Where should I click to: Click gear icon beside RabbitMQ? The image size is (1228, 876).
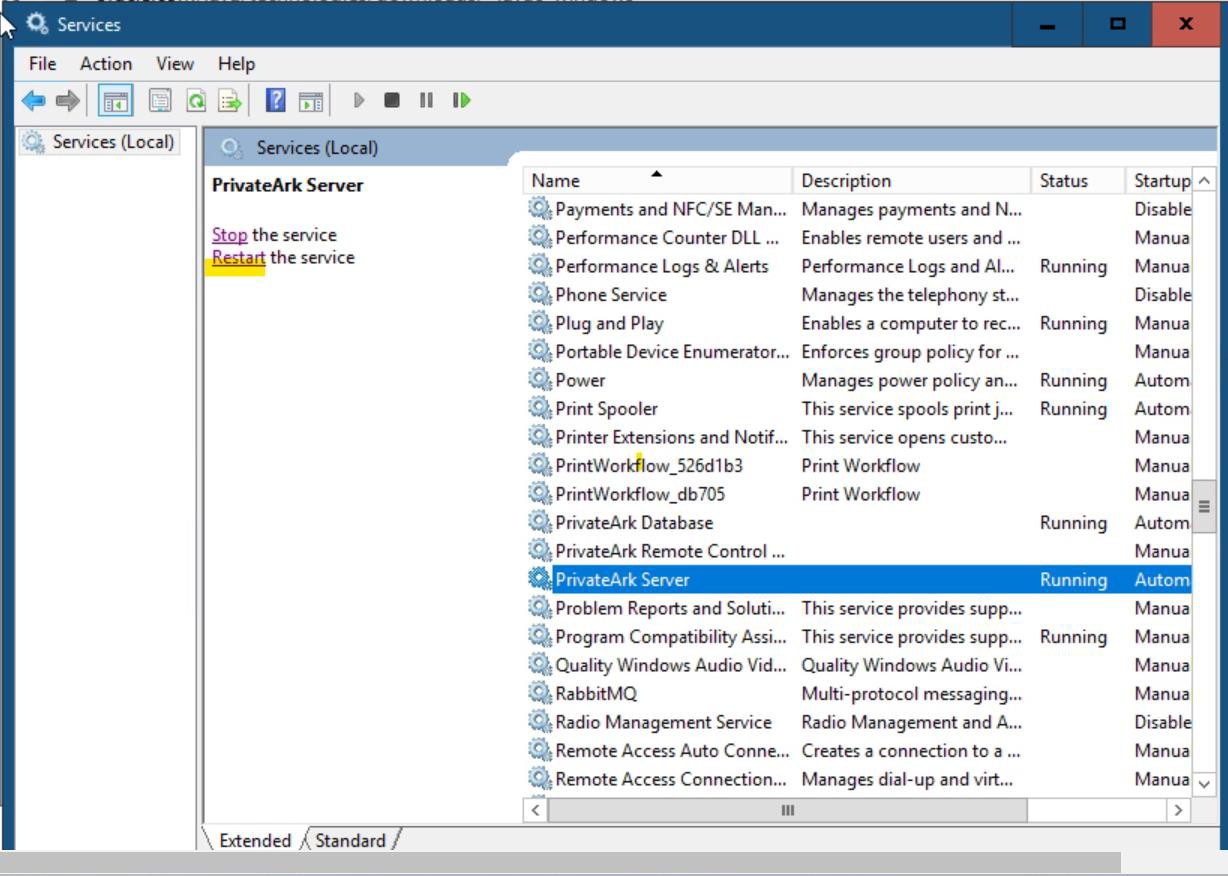coord(540,693)
